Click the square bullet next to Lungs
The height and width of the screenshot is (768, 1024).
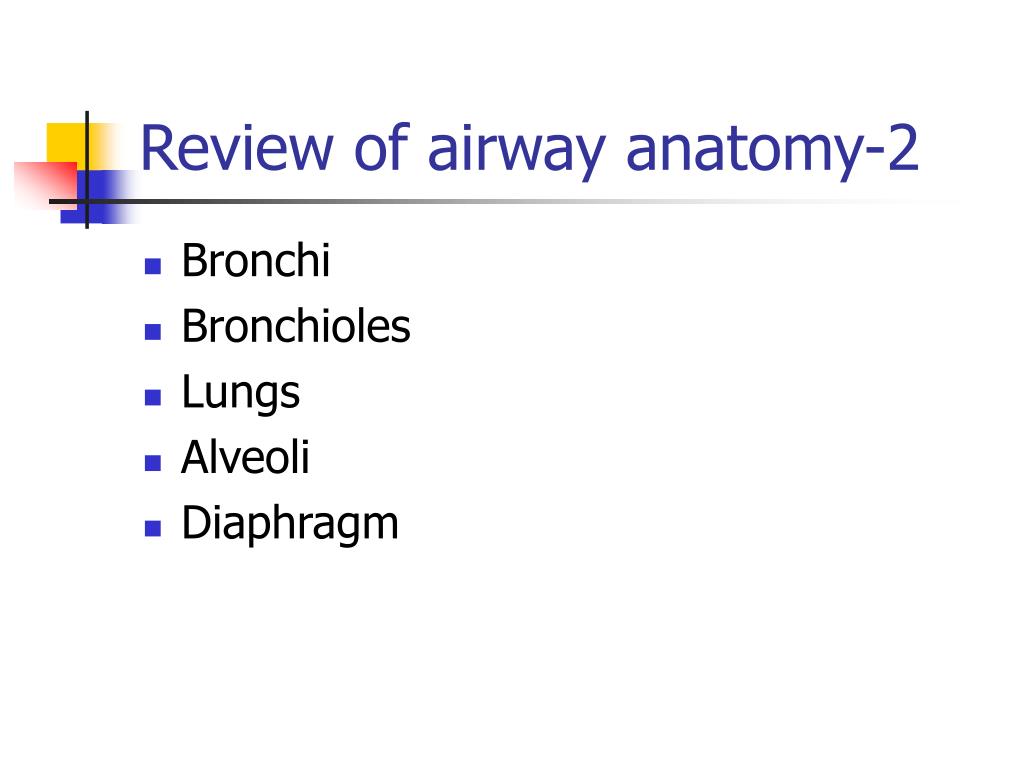(x=153, y=397)
